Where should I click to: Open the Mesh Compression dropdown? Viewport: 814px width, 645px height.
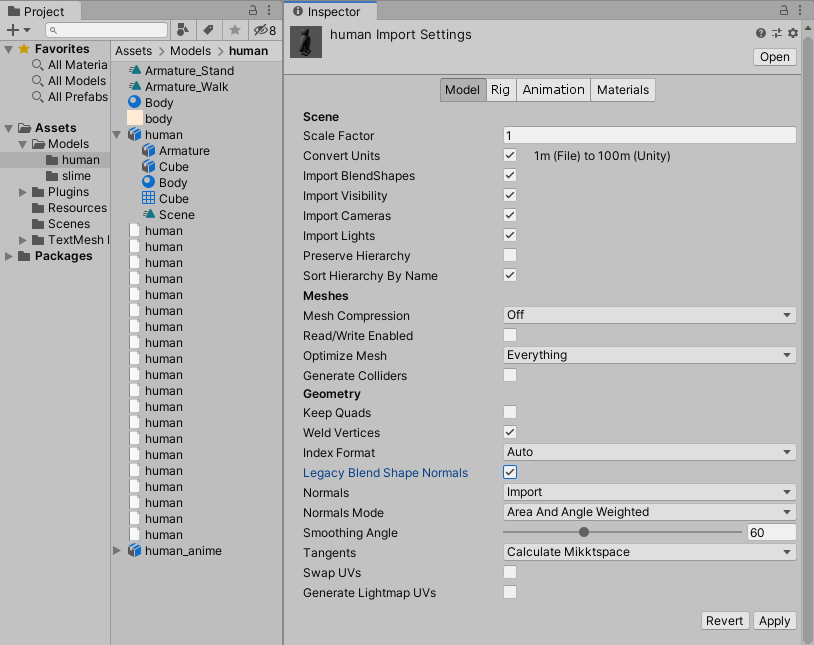[649, 315]
